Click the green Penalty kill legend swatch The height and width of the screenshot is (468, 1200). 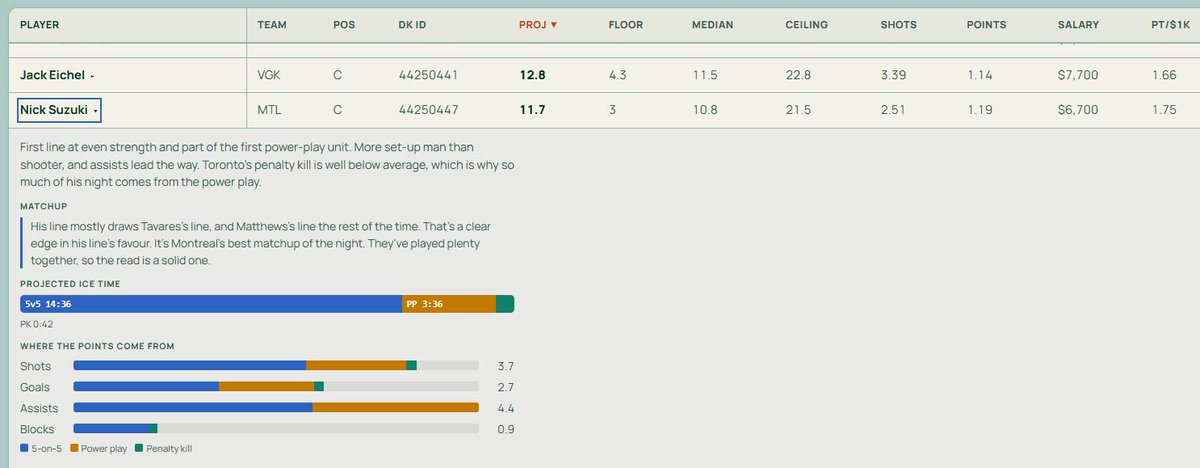(x=139, y=449)
